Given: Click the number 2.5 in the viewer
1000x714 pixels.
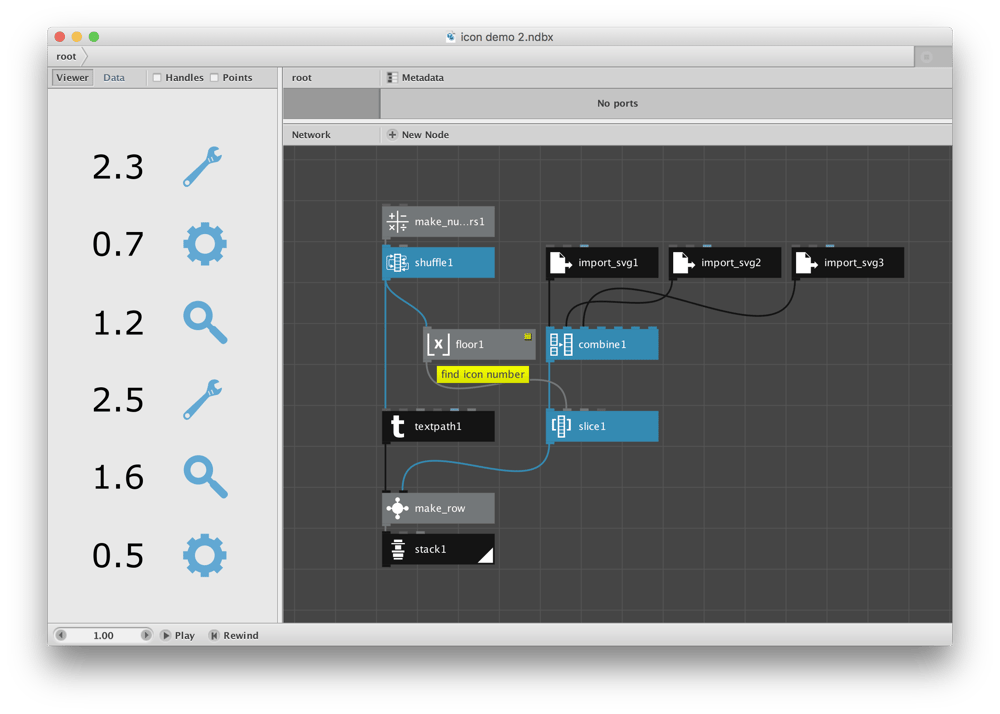Looking at the screenshot, I should 118,400.
